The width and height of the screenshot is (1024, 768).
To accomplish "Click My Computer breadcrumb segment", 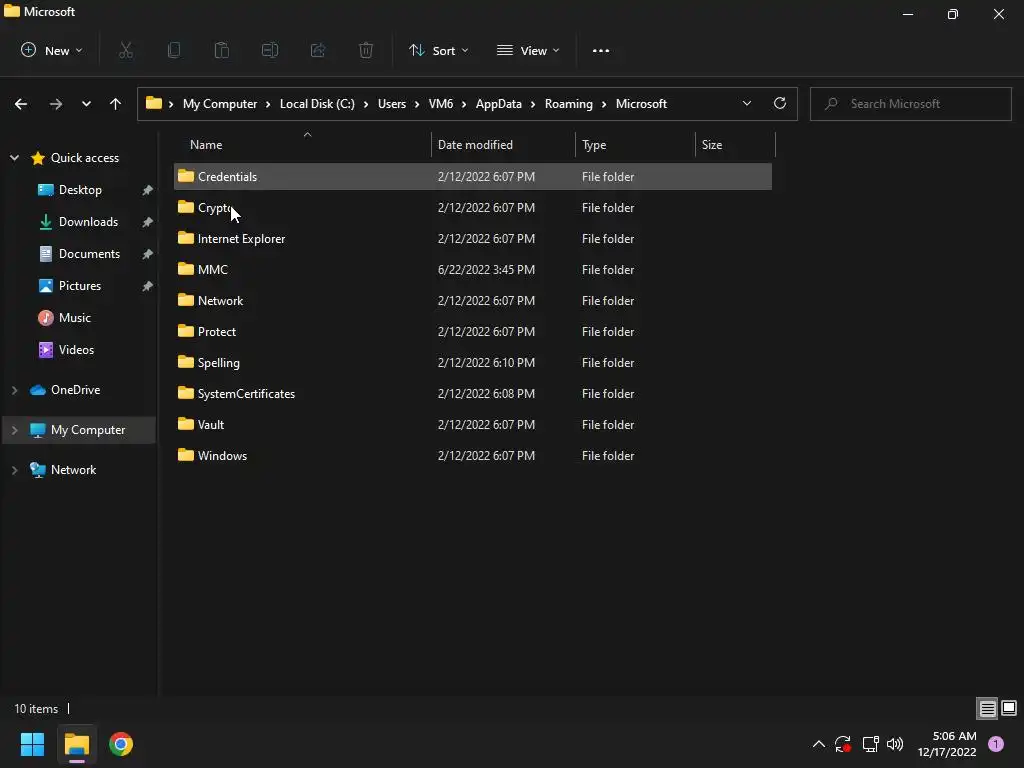I will click(x=220, y=104).
